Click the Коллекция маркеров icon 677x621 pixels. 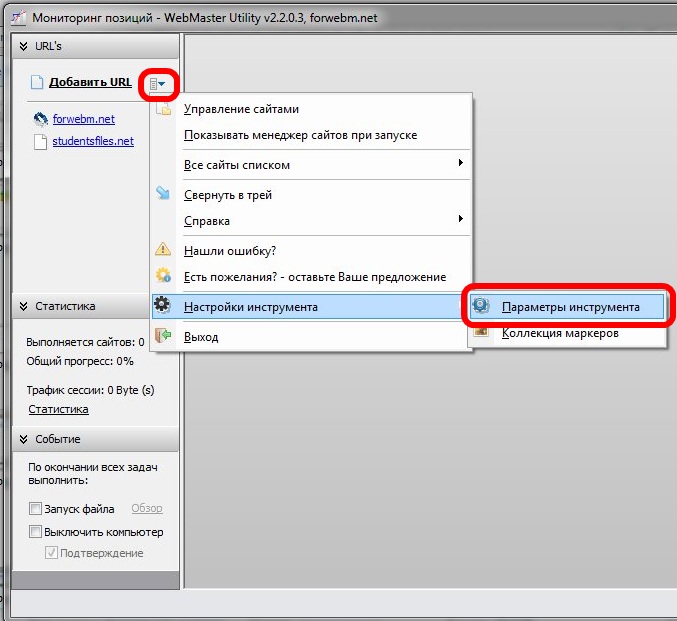click(x=482, y=333)
